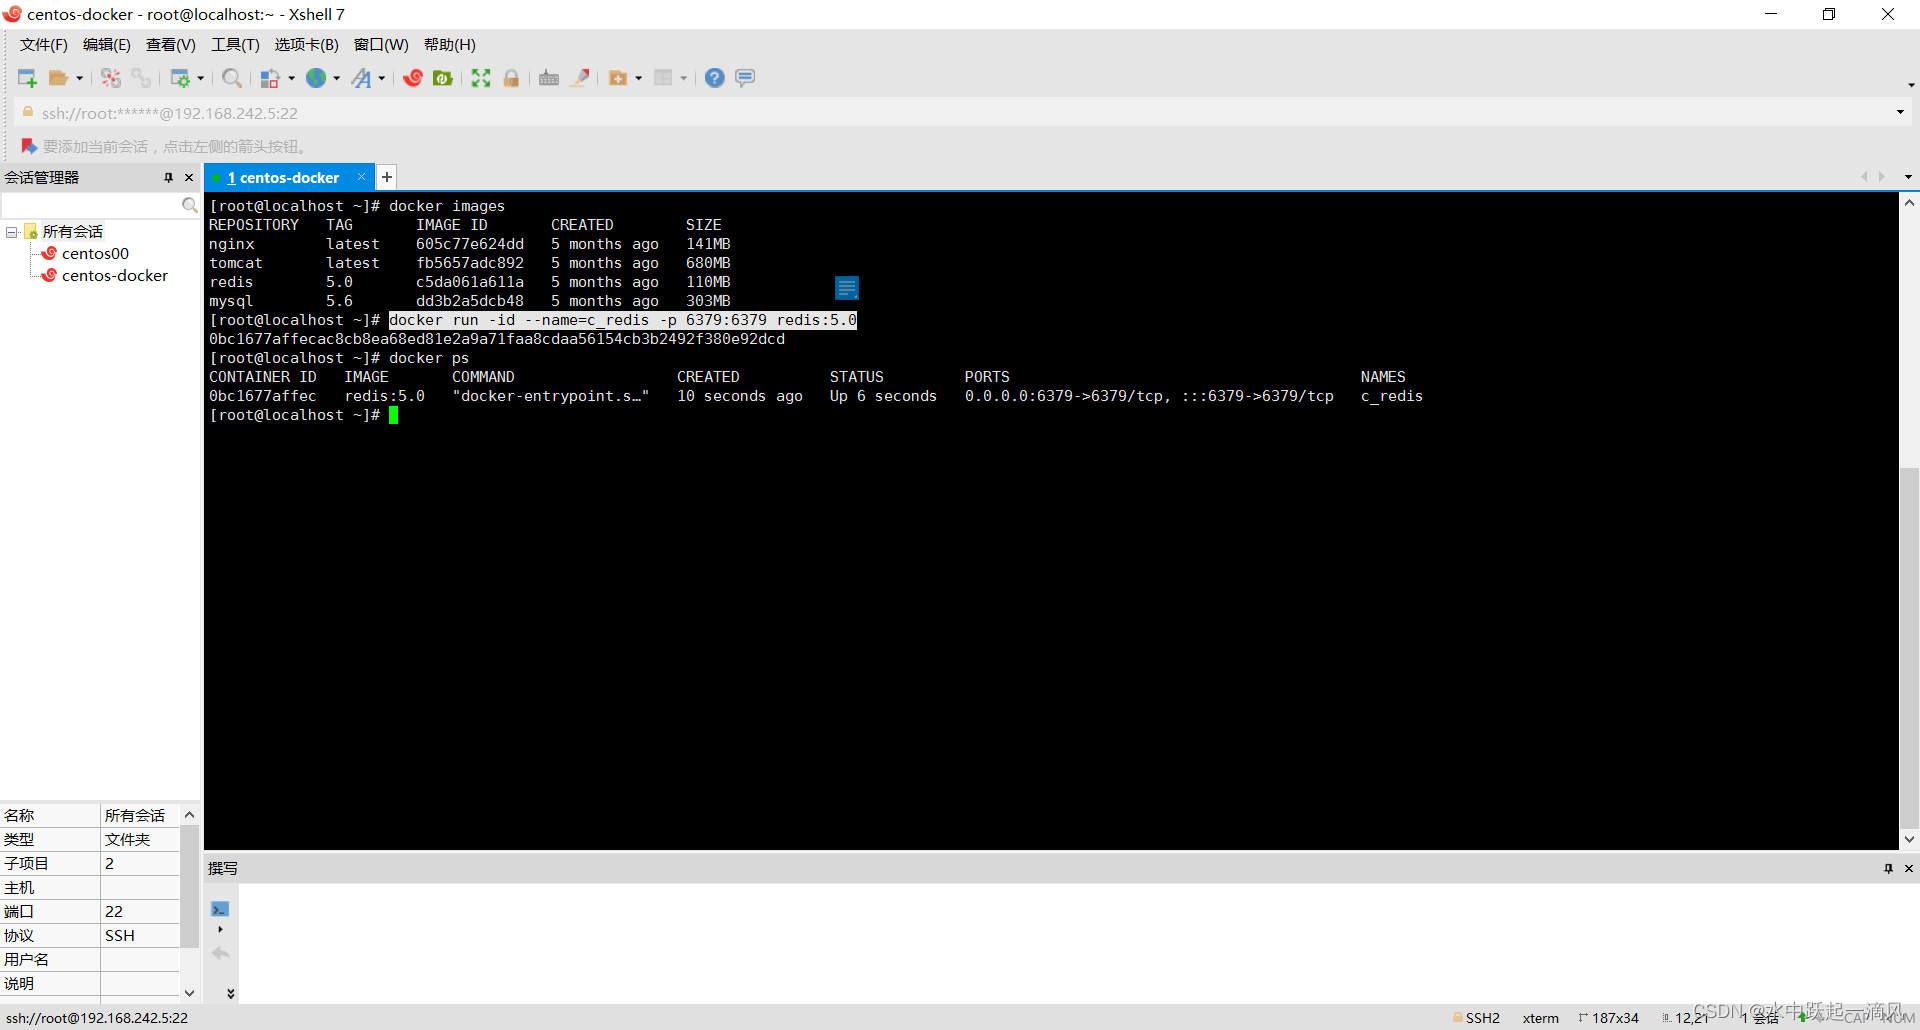The image size is (1920, 1030).
Task: Add a new tab with plus button
Action: [x=387, y=177]
